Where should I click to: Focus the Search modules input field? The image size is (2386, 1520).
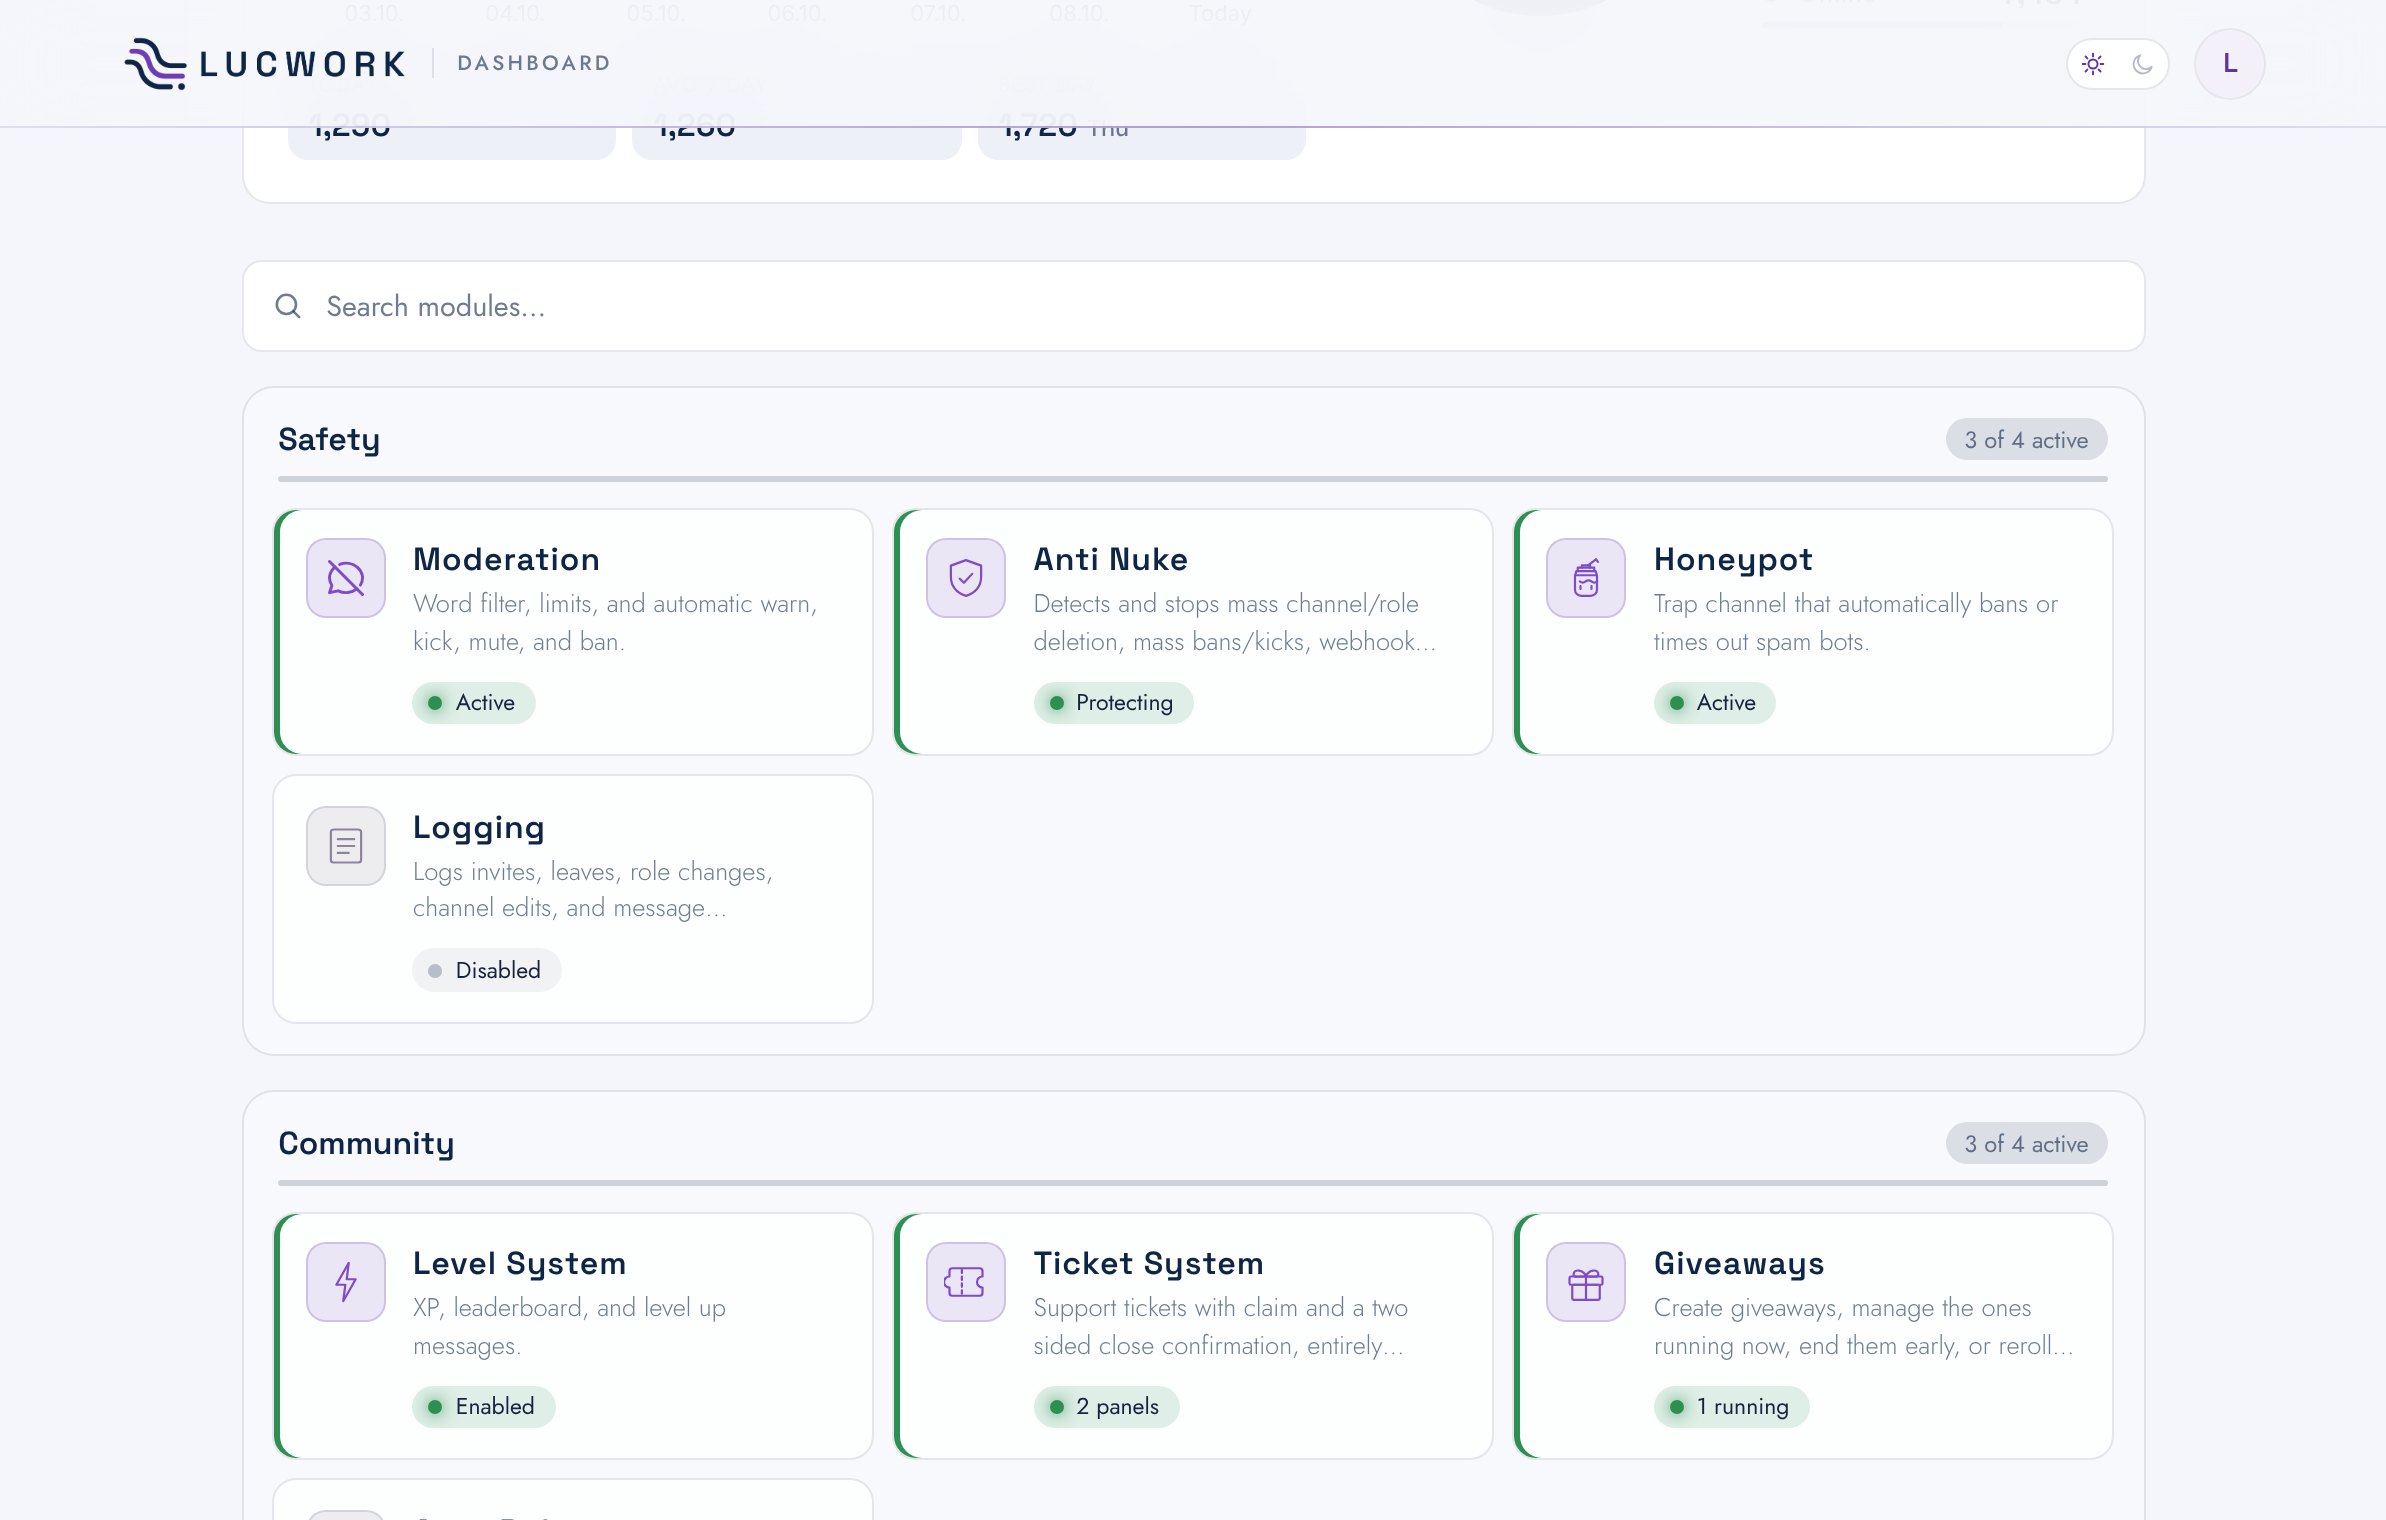[1193, 306]
